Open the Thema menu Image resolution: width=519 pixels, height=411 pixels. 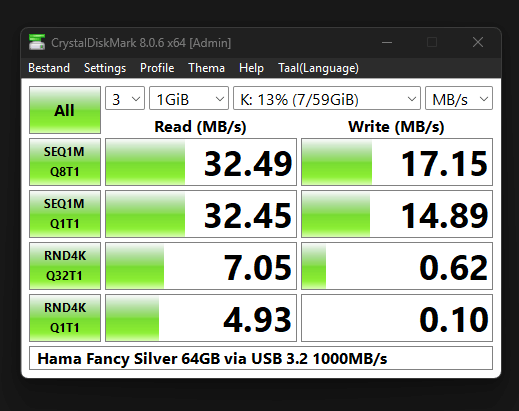point(206,68)
